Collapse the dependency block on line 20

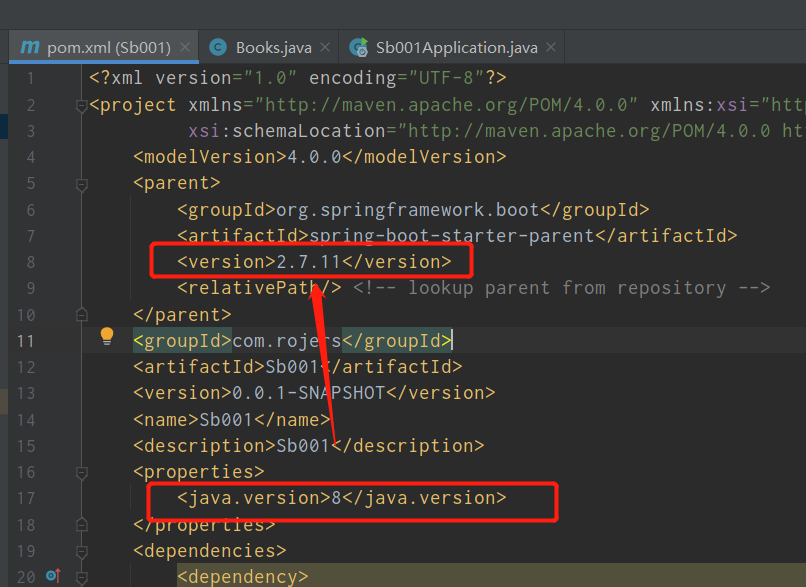click(x=81, y=577)
